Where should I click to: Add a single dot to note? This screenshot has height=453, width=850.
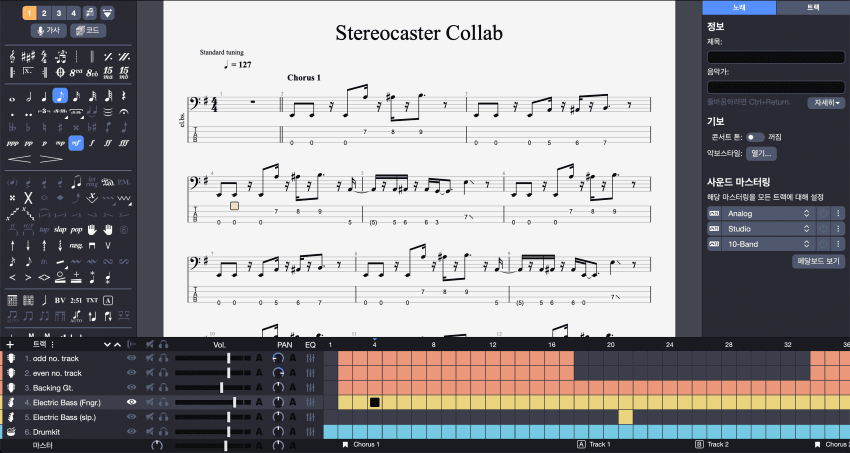pyautogui.click(x=12, y=114)
